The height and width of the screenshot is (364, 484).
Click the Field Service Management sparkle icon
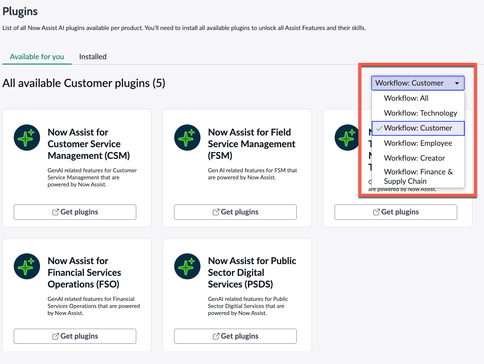(187, 138)
